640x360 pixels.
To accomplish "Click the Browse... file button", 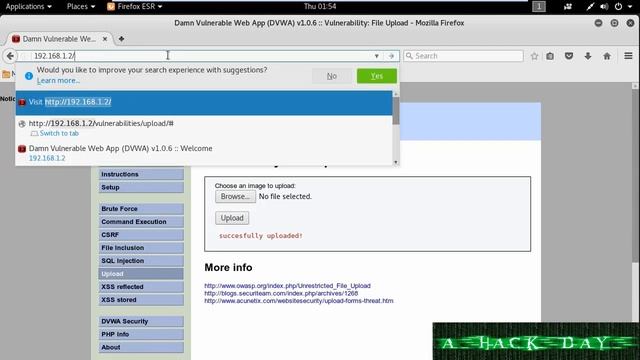I will coord(236,196).
